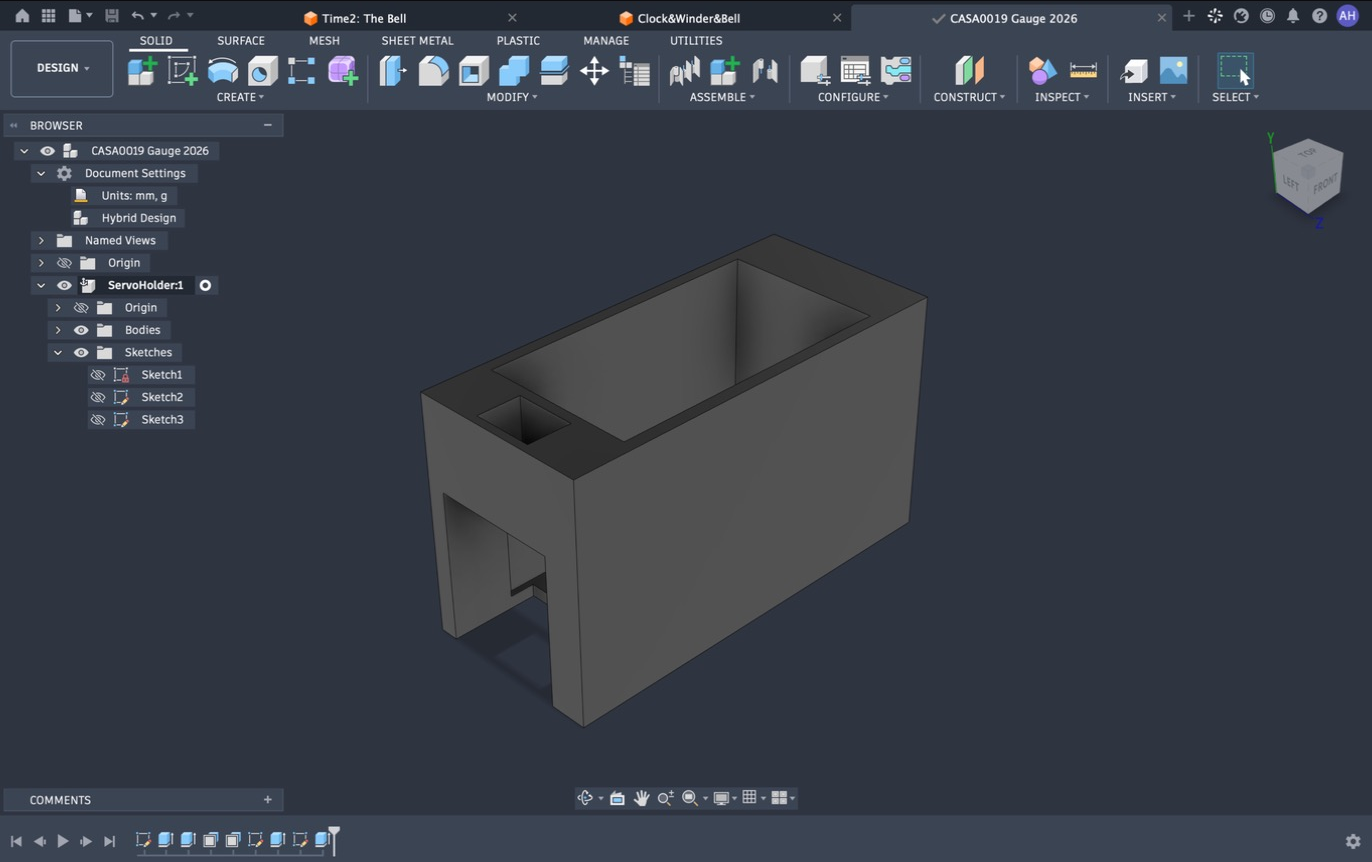Go to the Clock&Winder&Bell document tab
Screen dimensions: 1372x862
click(688, 18)
